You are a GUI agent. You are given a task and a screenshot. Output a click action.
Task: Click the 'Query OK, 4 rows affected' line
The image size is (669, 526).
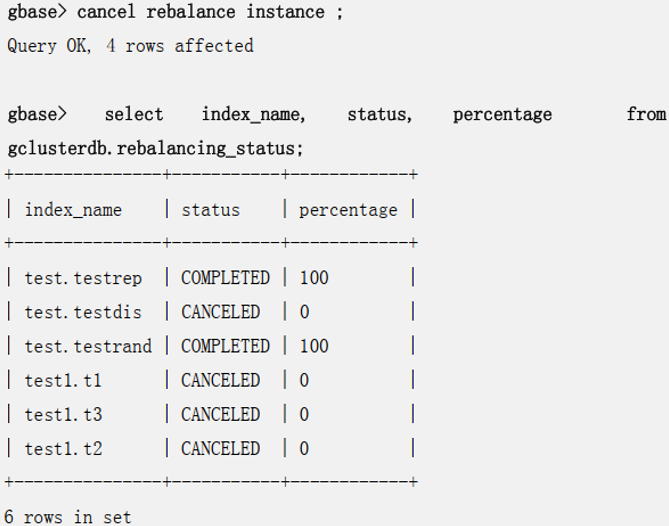click(130, 46)
